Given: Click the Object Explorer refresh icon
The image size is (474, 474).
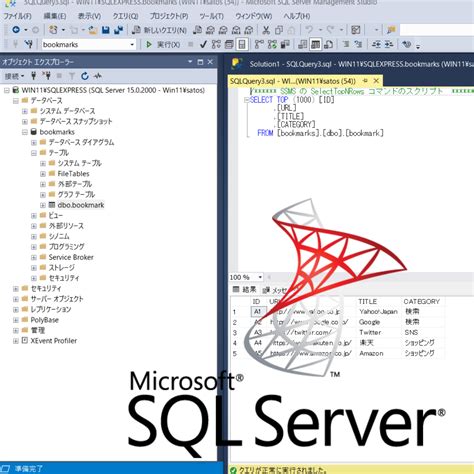Looking at the screenshot, I should click(85, 76).
